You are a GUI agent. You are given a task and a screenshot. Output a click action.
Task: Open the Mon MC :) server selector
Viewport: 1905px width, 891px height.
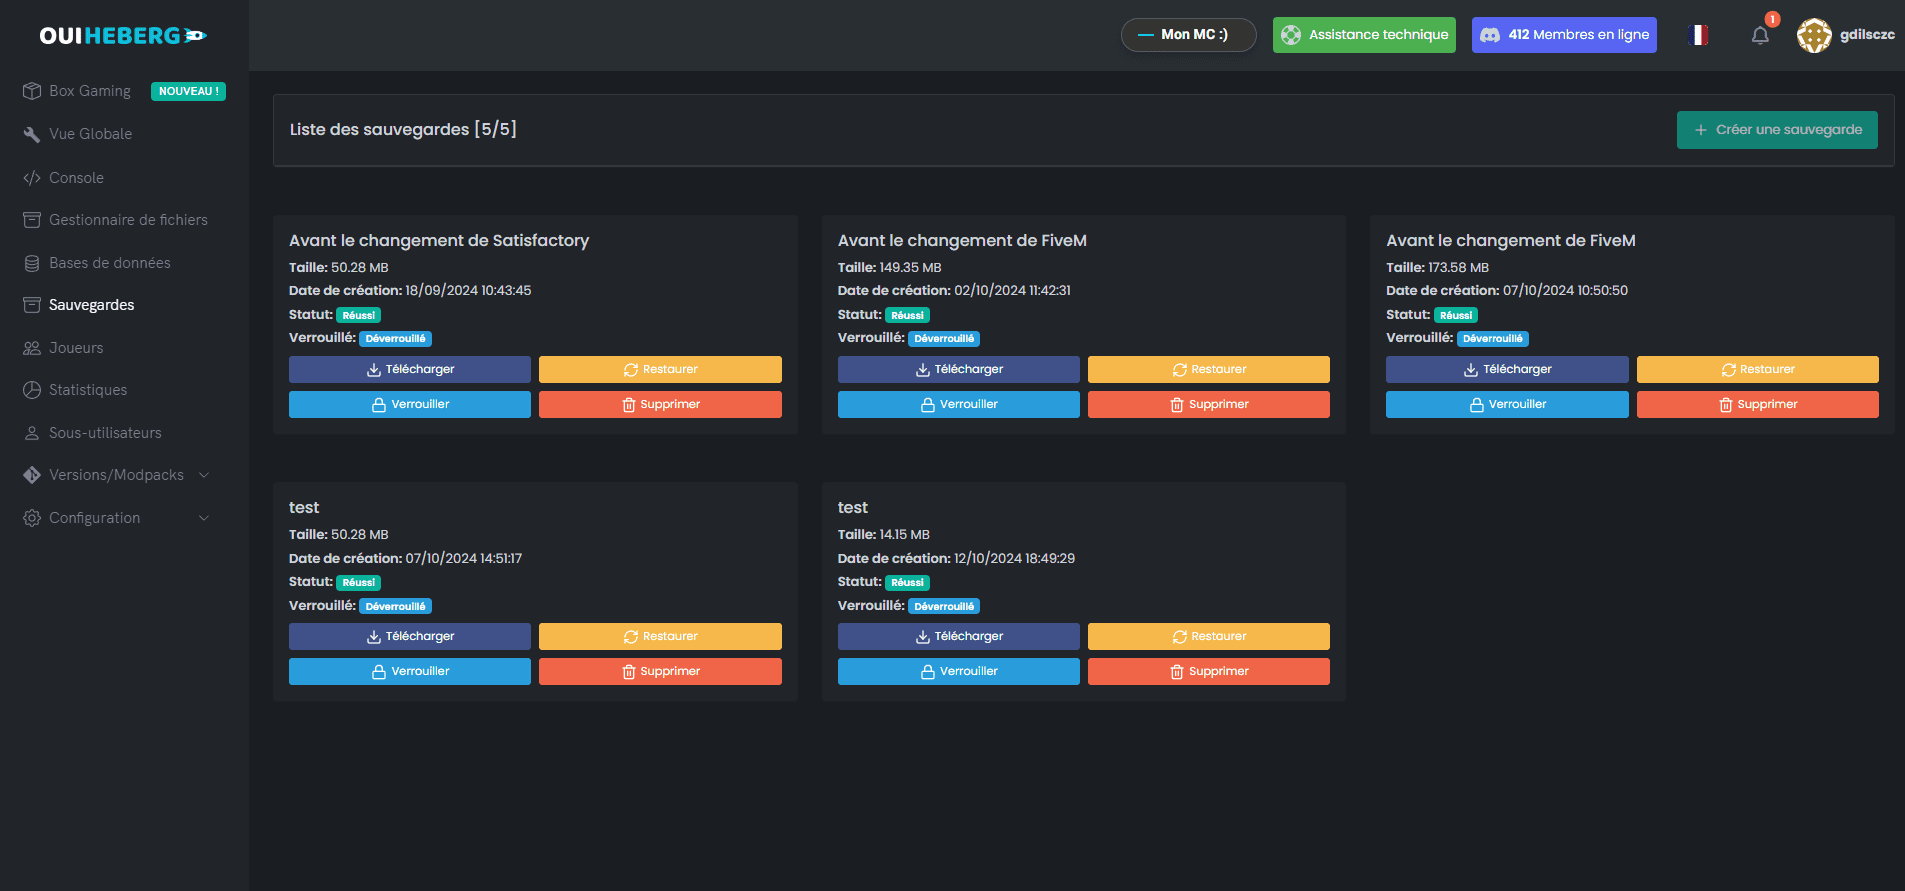tap(1188, 35)
